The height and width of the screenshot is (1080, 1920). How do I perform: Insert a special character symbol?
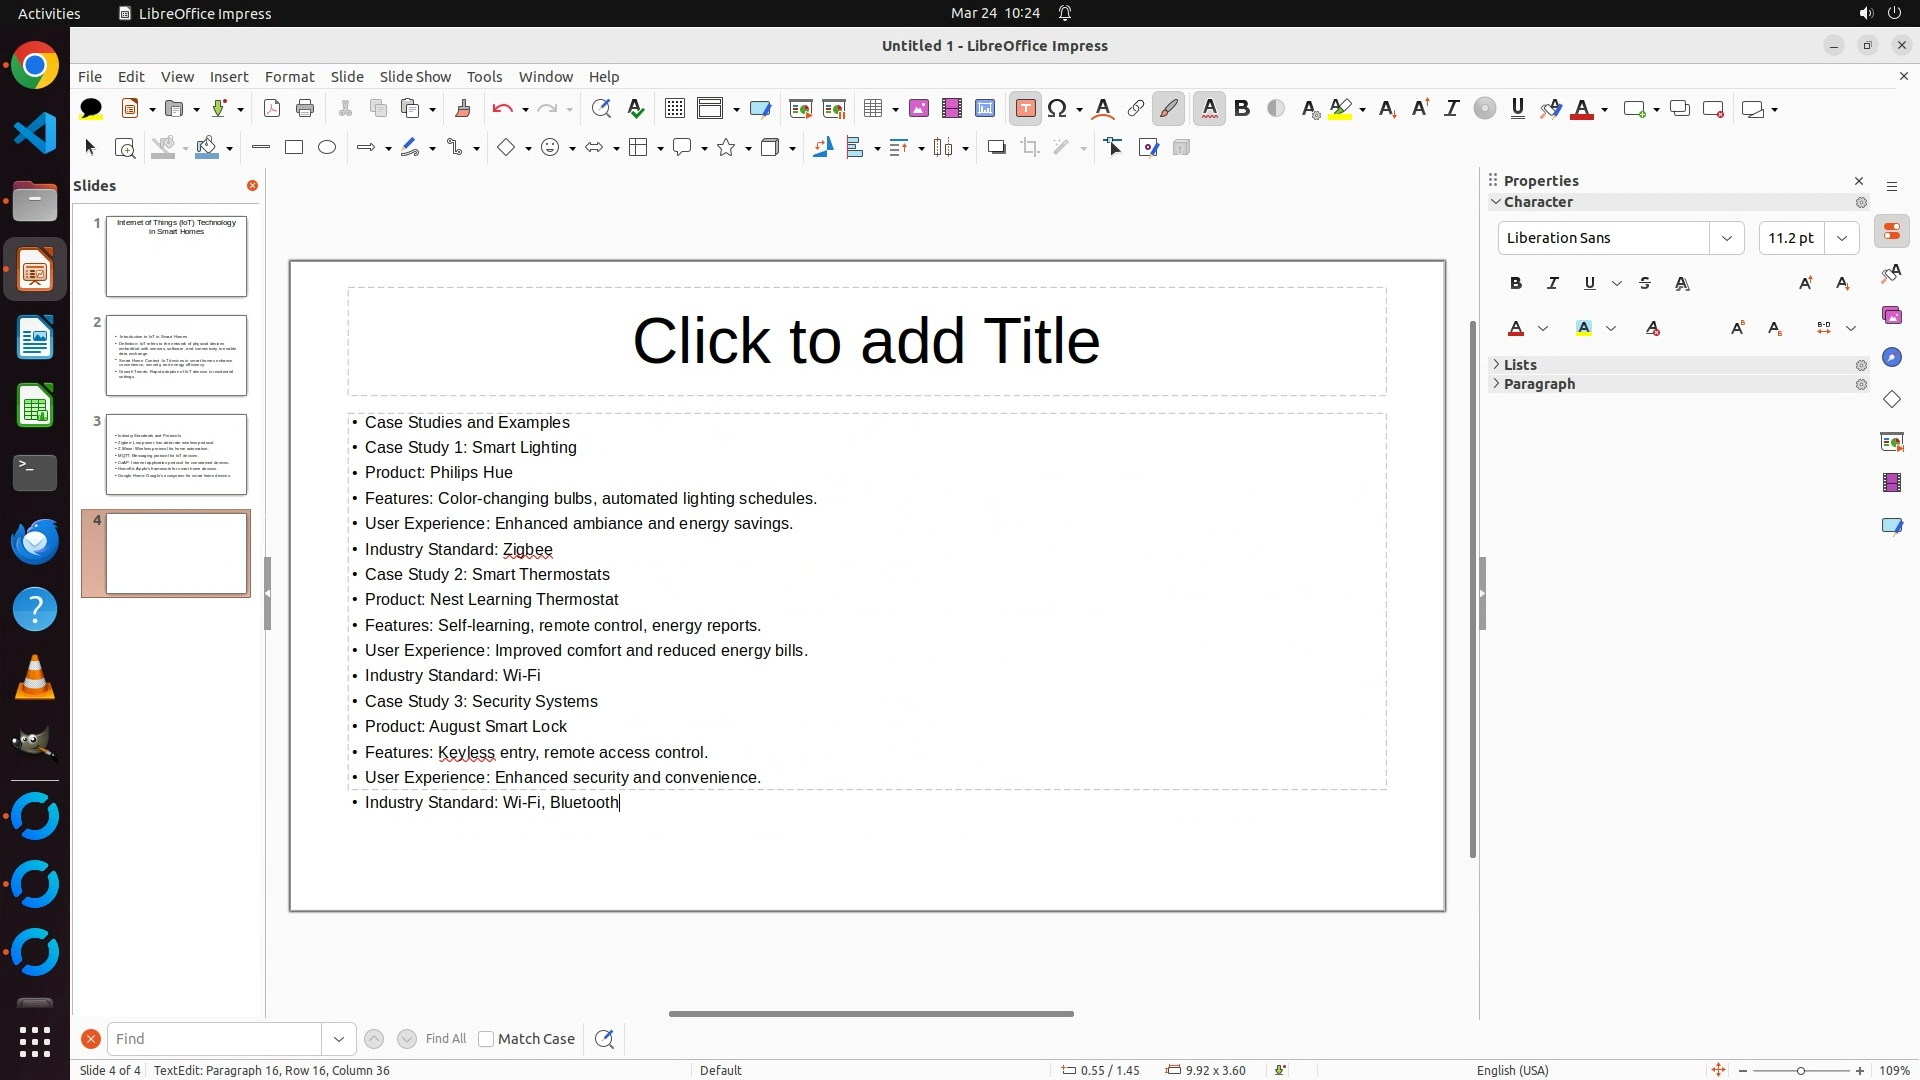tap(1058, 109)
